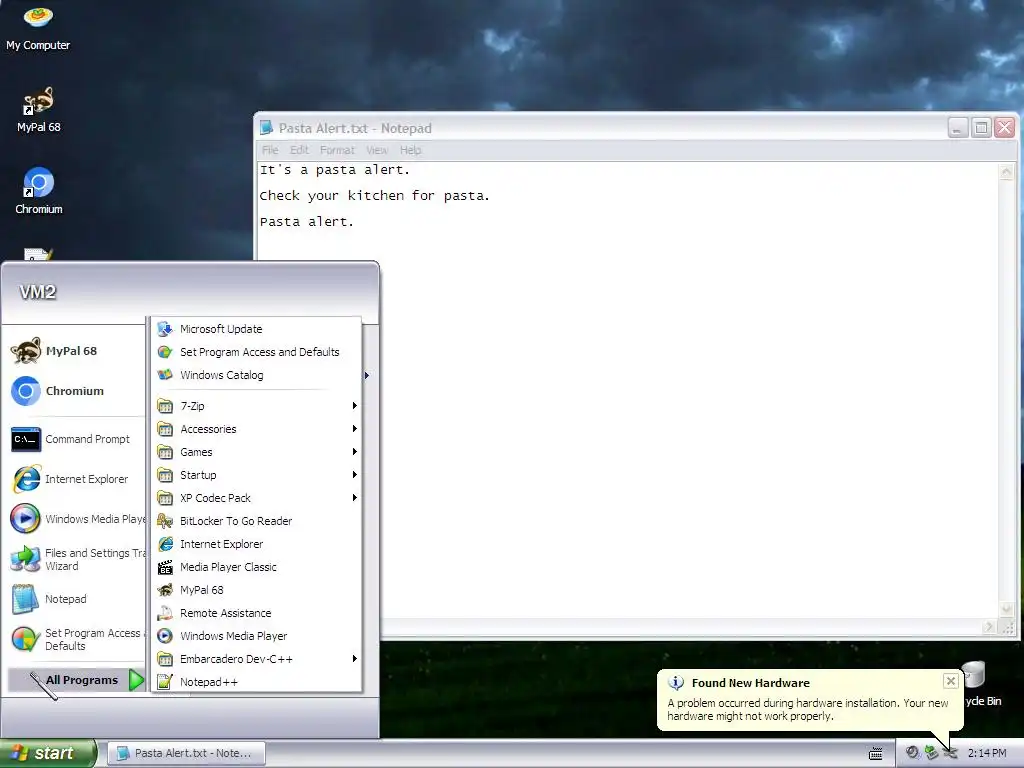Viewport: 1024px width, 768px height.
Task: Open All Programs menu
Action: [76, 680]
